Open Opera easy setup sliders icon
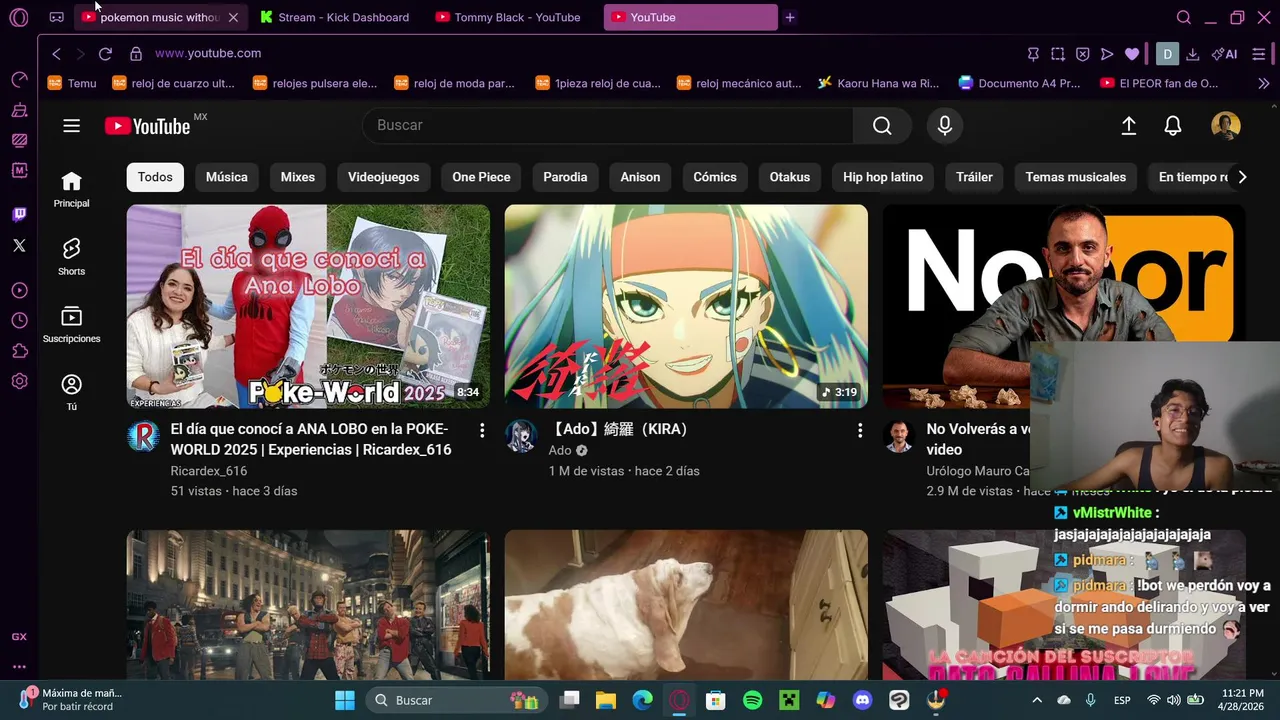The width and height of the screenshot is (1280, 720). coord(1259,54)
